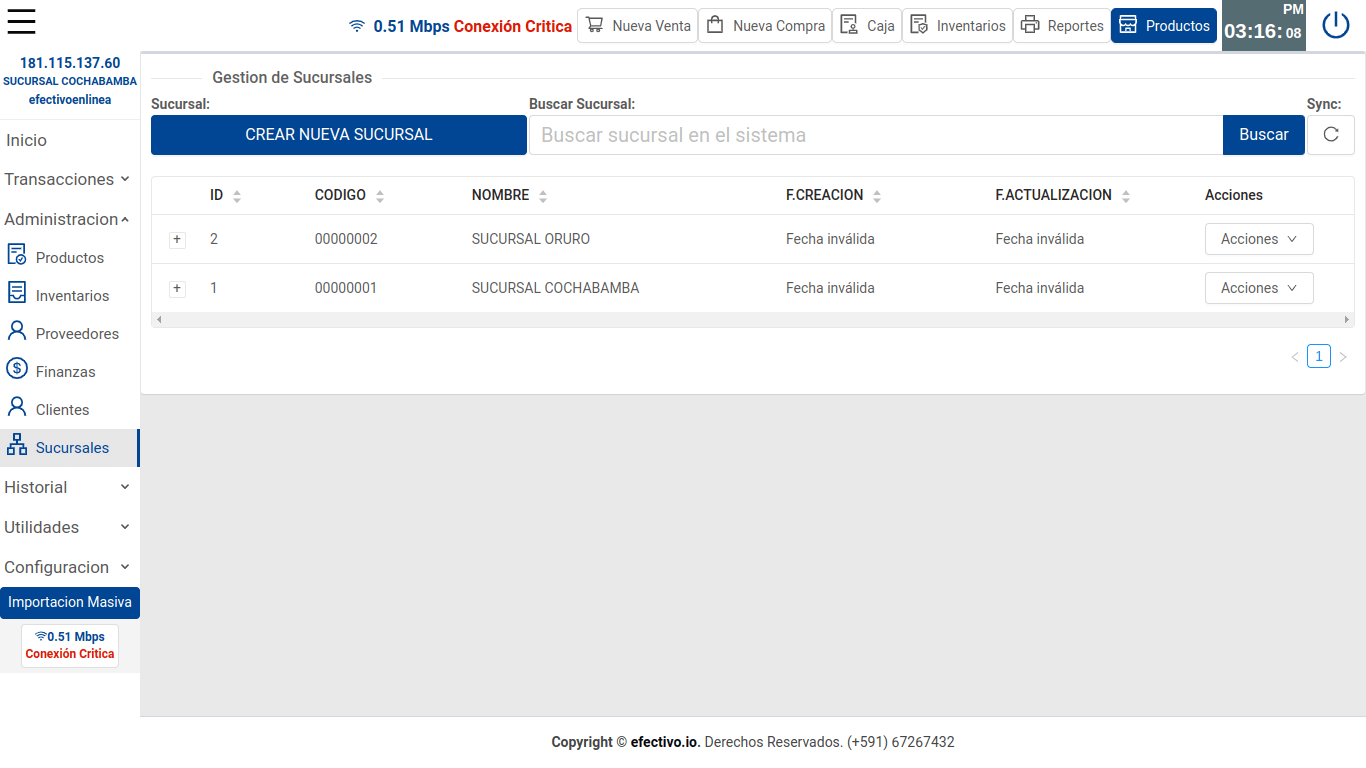Select page 1 in pagination

pos(1319,357)
